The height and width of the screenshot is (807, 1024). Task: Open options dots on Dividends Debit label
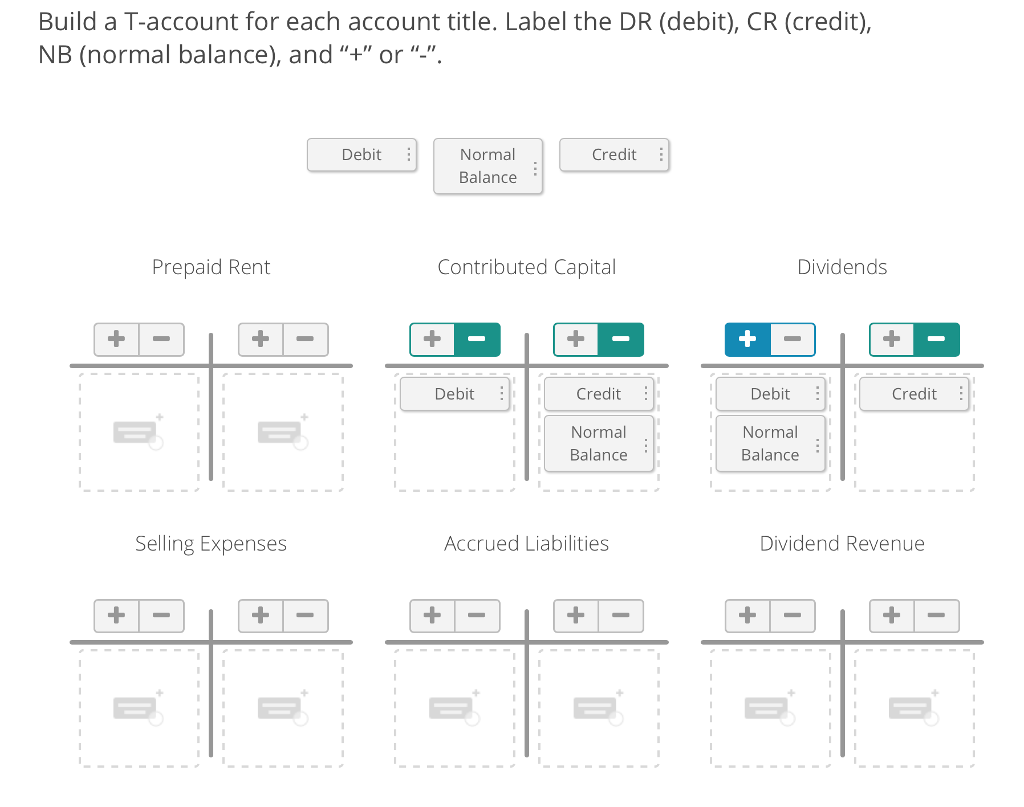coord(817,393)
